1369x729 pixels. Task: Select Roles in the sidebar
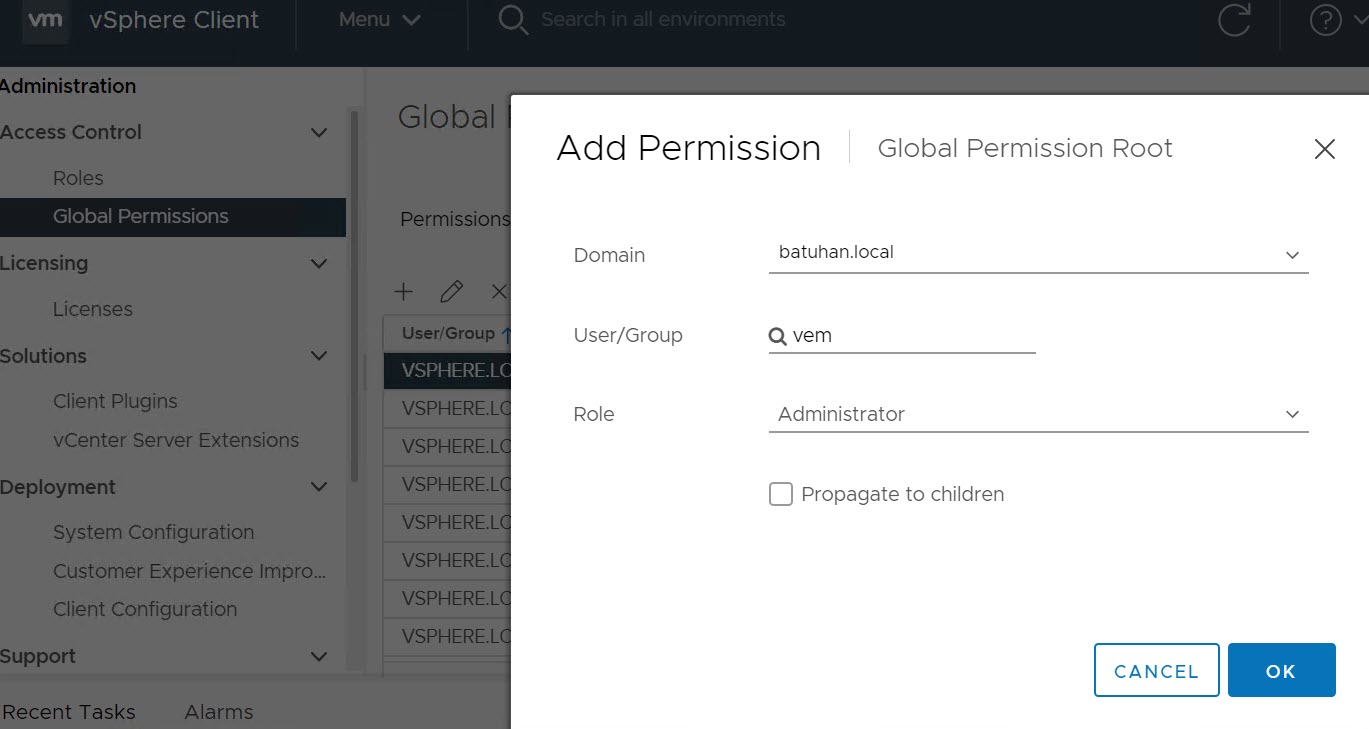(78, 178)
